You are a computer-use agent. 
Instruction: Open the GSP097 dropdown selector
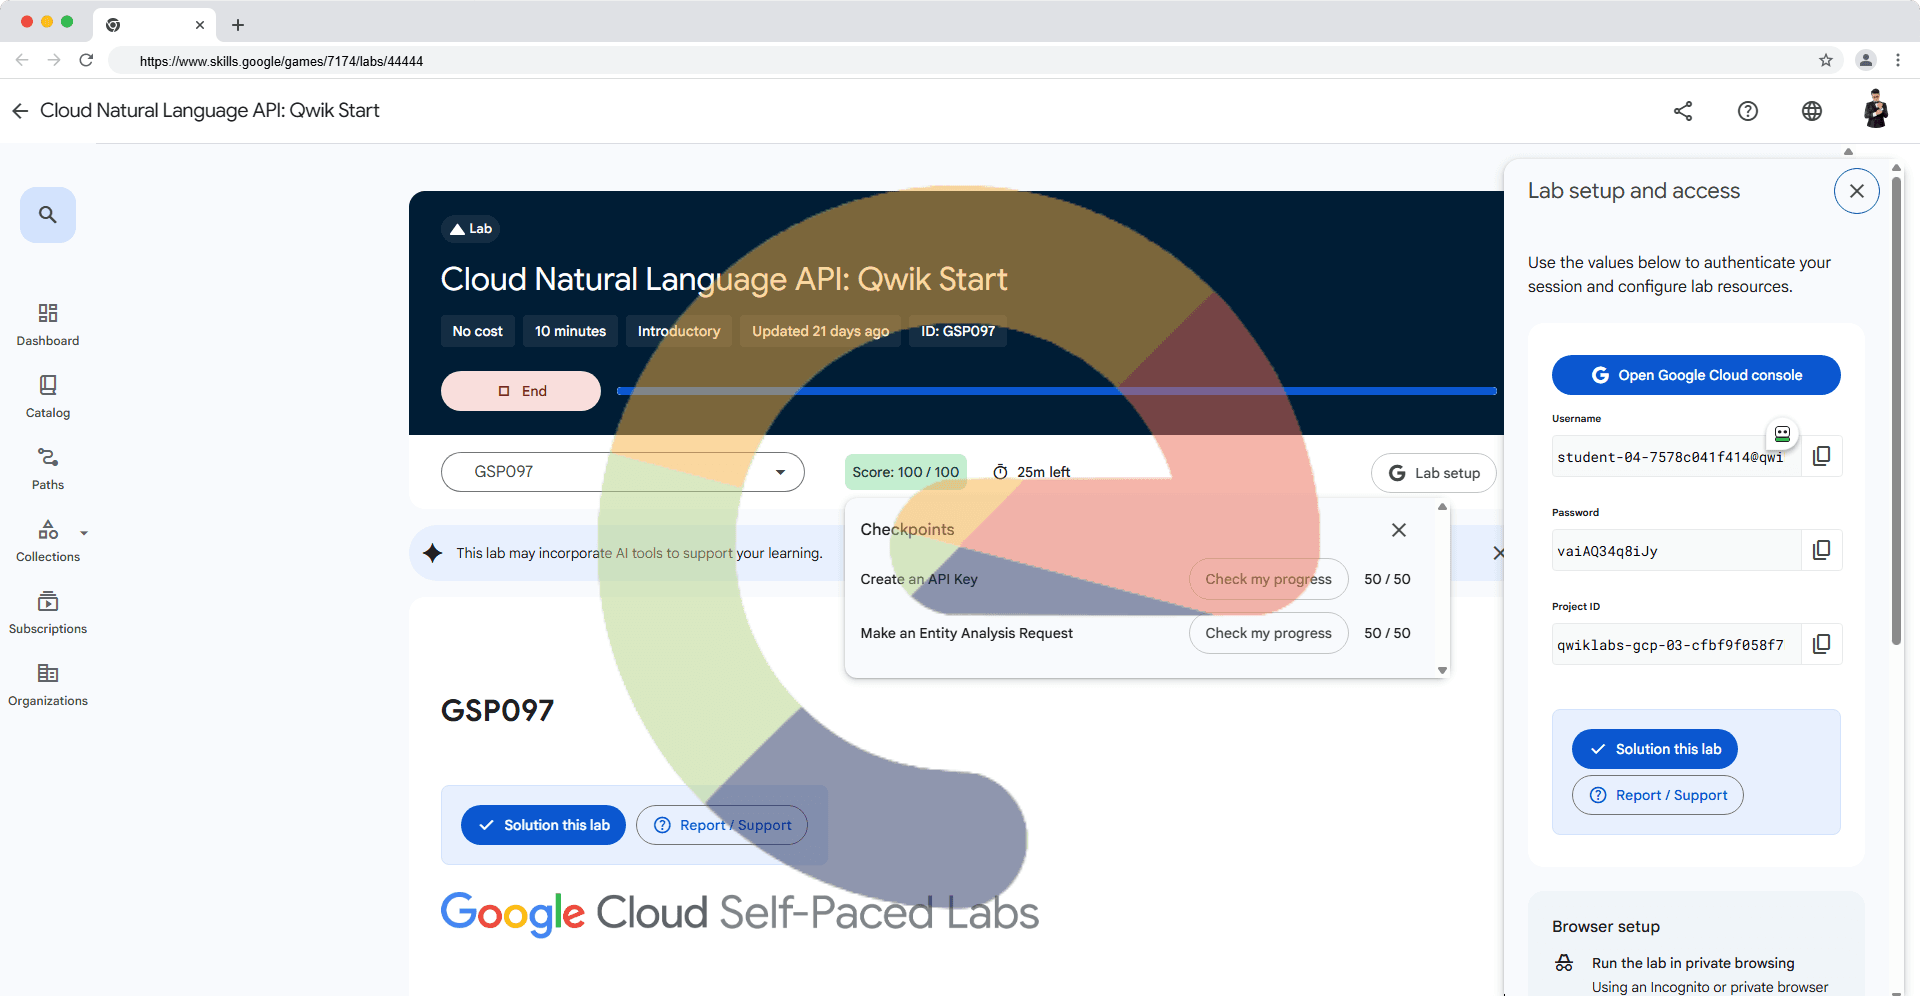pyautogui.click(x=623, y=472)
